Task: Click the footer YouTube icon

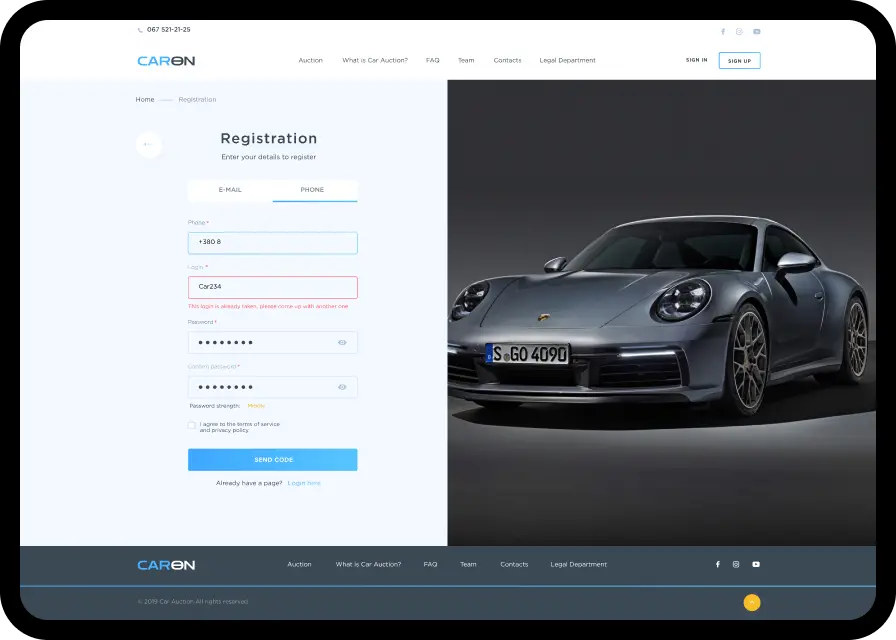Action: [x=756, y=565]
